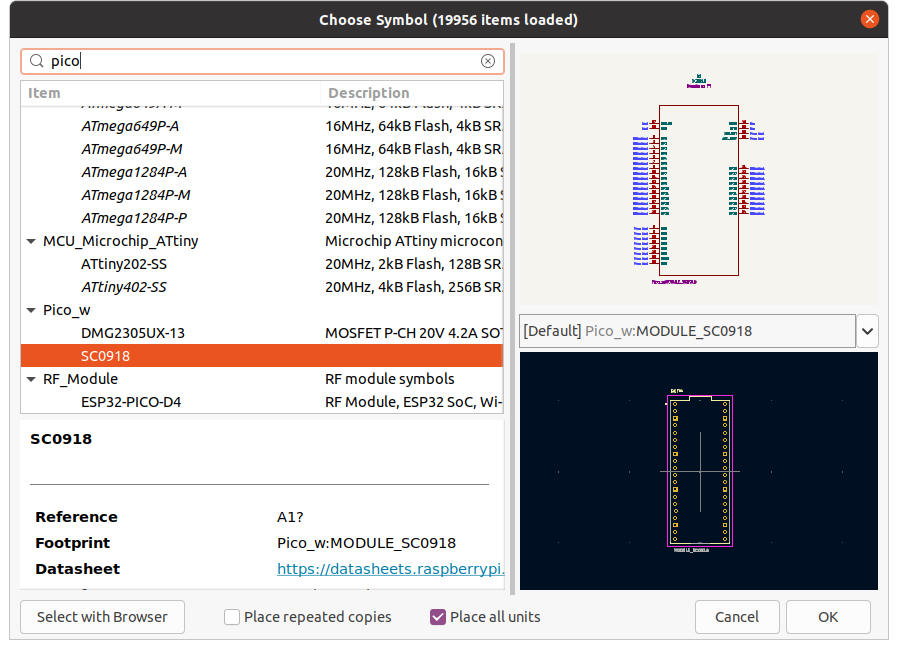Click the RF module symbols description
Viewport: 898px width, 649px height.
tap(389, 379)
